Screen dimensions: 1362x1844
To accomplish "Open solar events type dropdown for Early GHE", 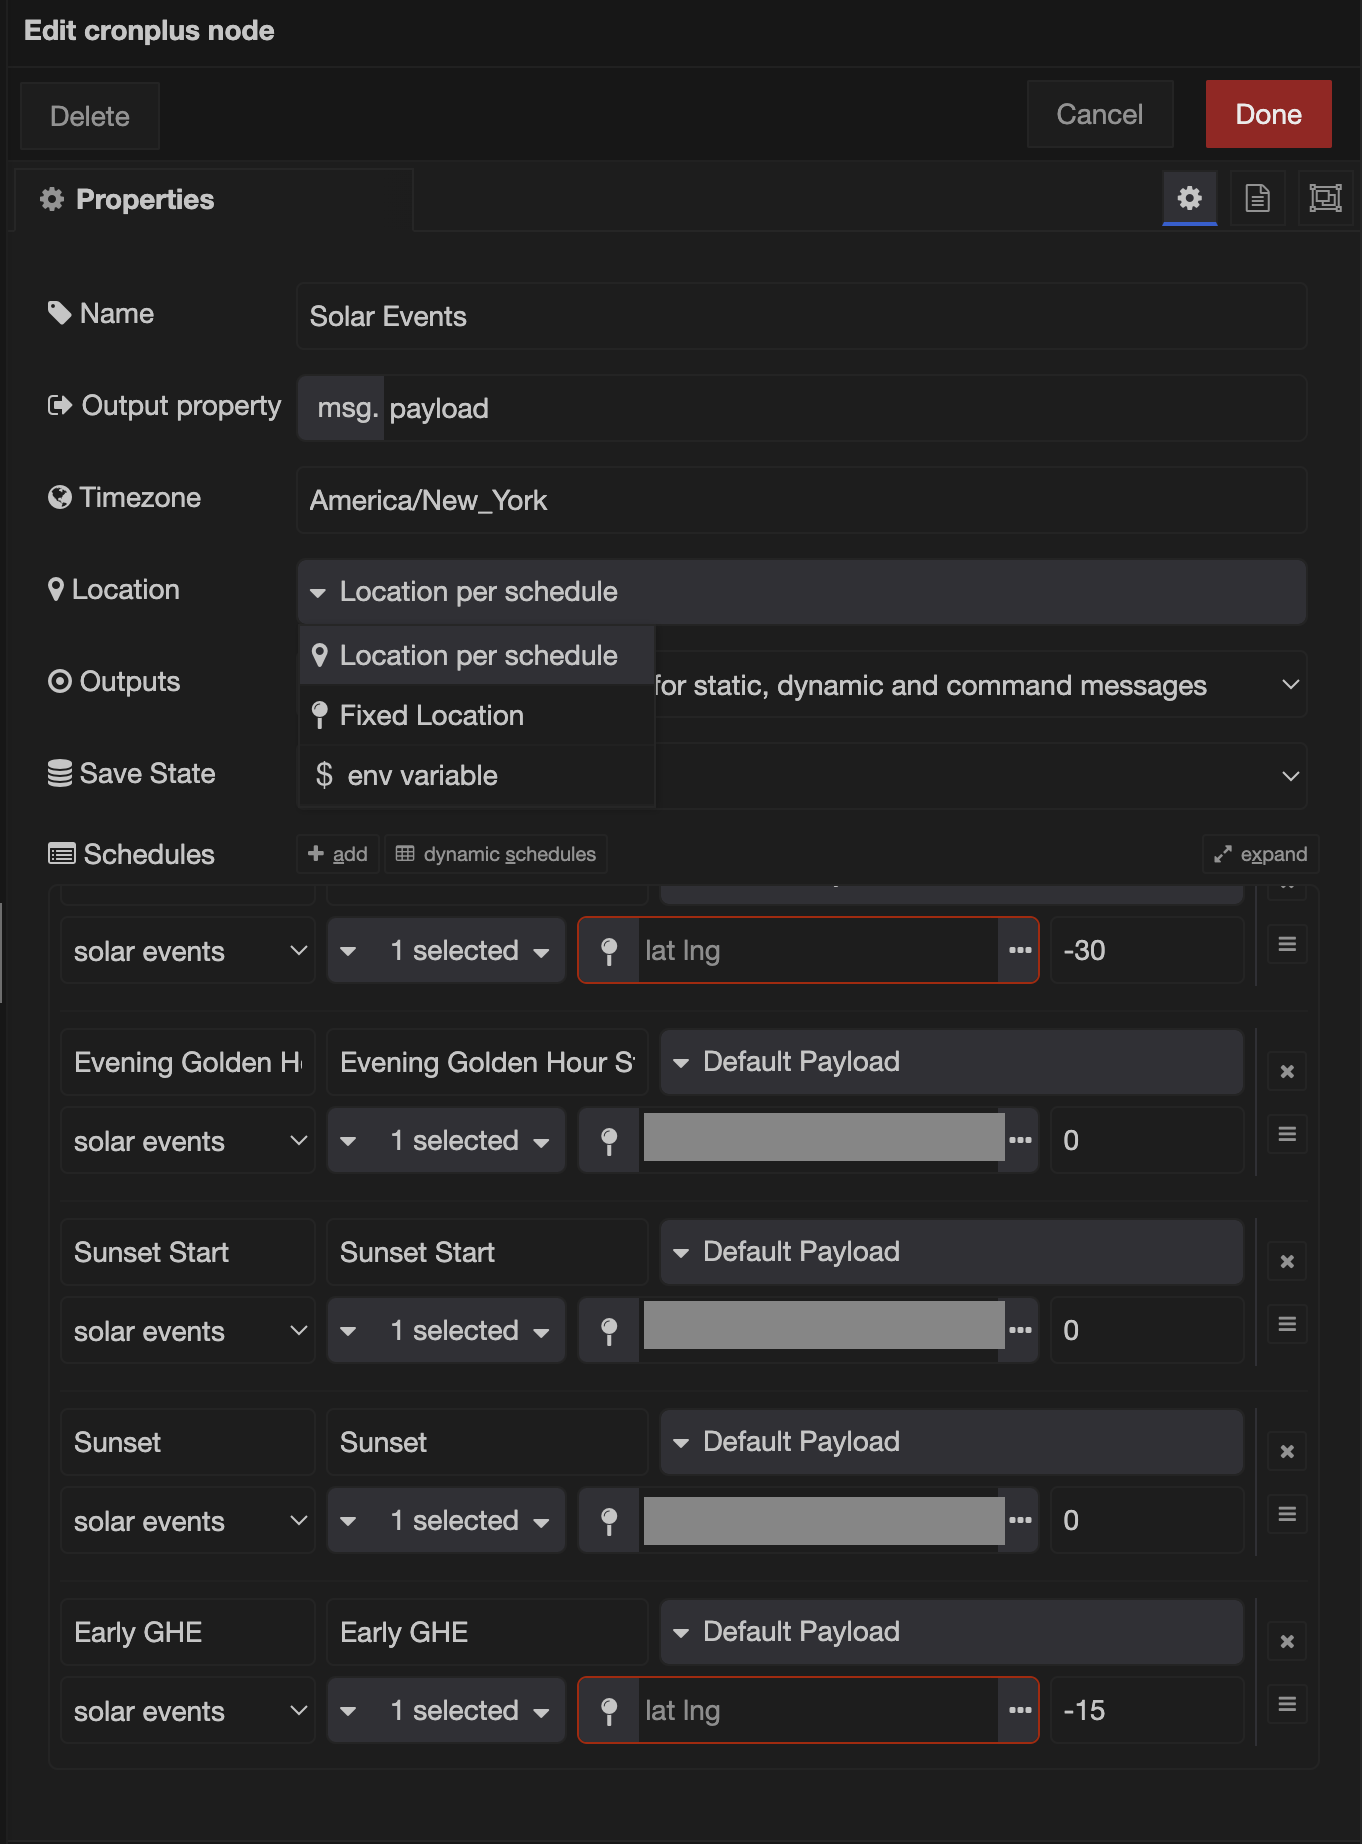I will tap(188, 1710).
